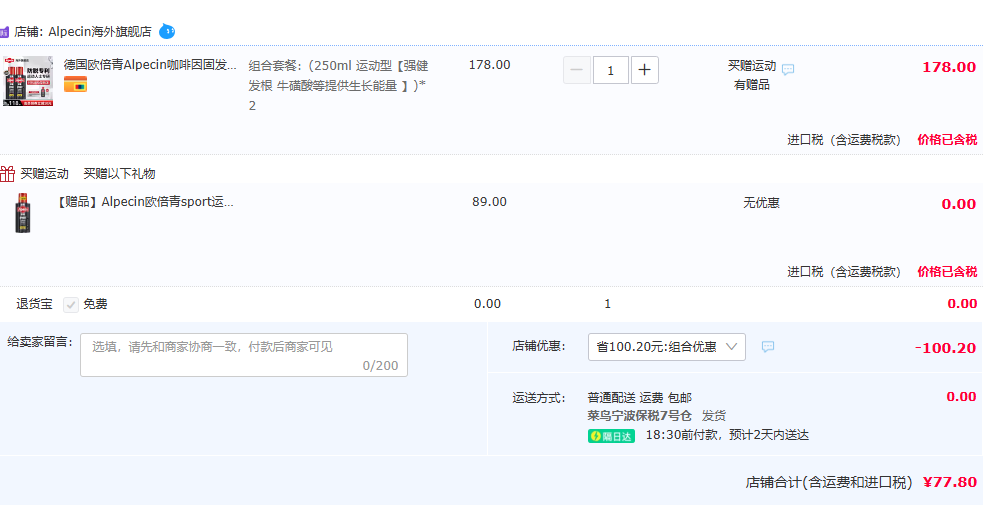Click 菜鸟宁波保税7号仓 warehouse text
Screen dimensions: 989x505
point(640,416)
